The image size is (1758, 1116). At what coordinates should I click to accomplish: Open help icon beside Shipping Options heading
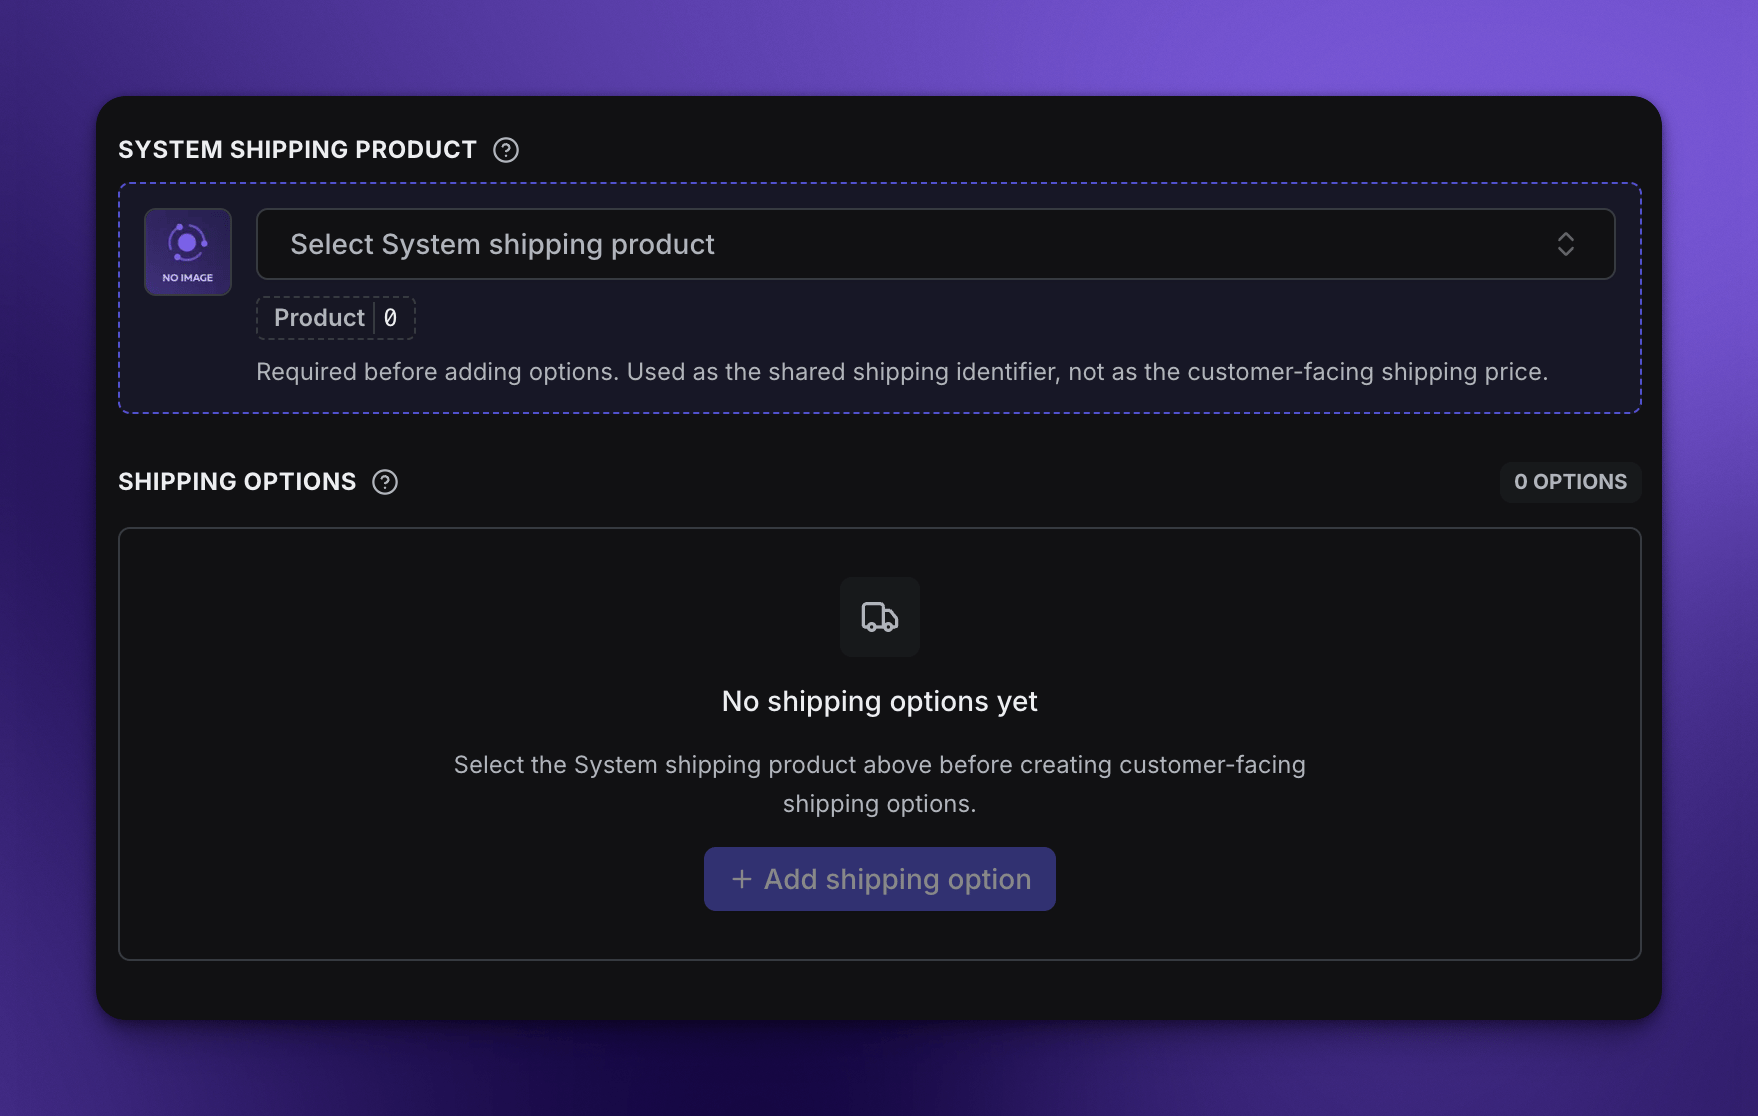(385, 482)
